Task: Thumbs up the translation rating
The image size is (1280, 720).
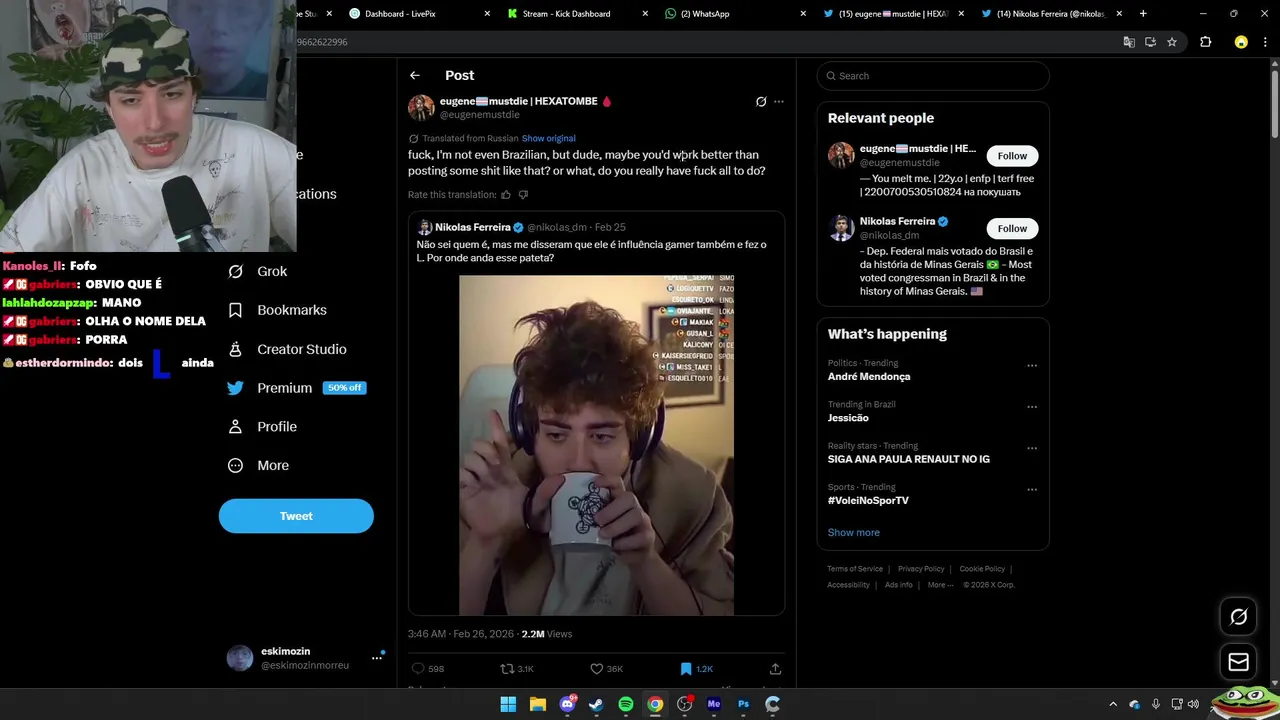Action: 506,195
